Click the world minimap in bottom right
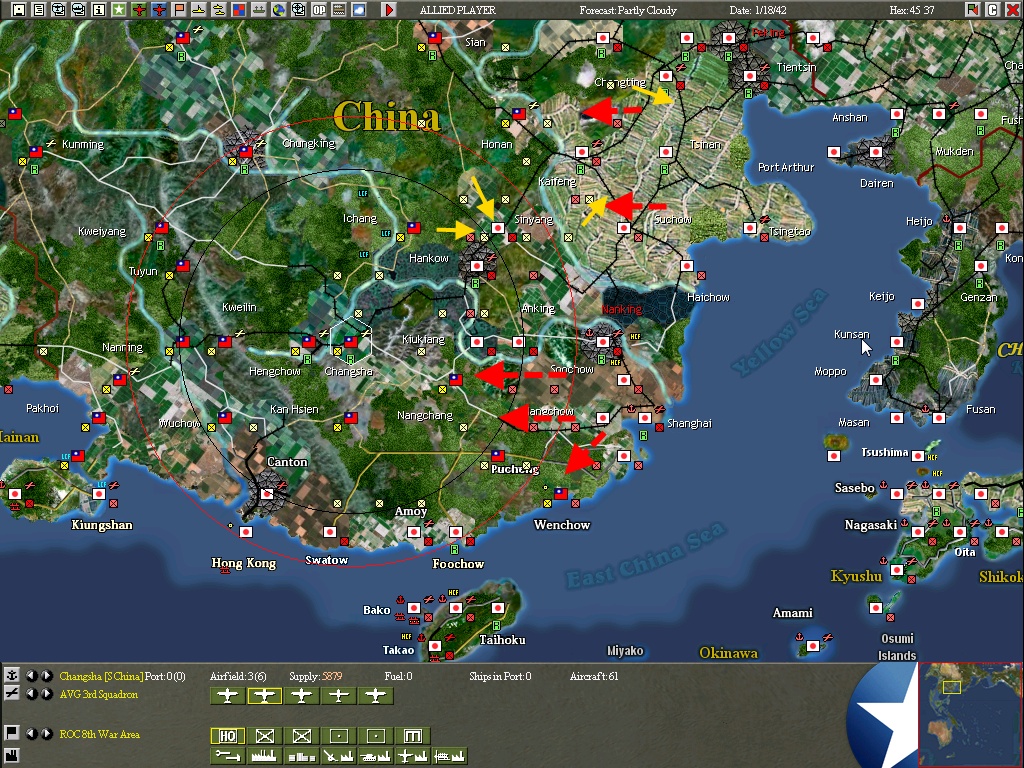The width and height of the screenshot is (1024, 768). pyautogui.click(x=970, y=714)
